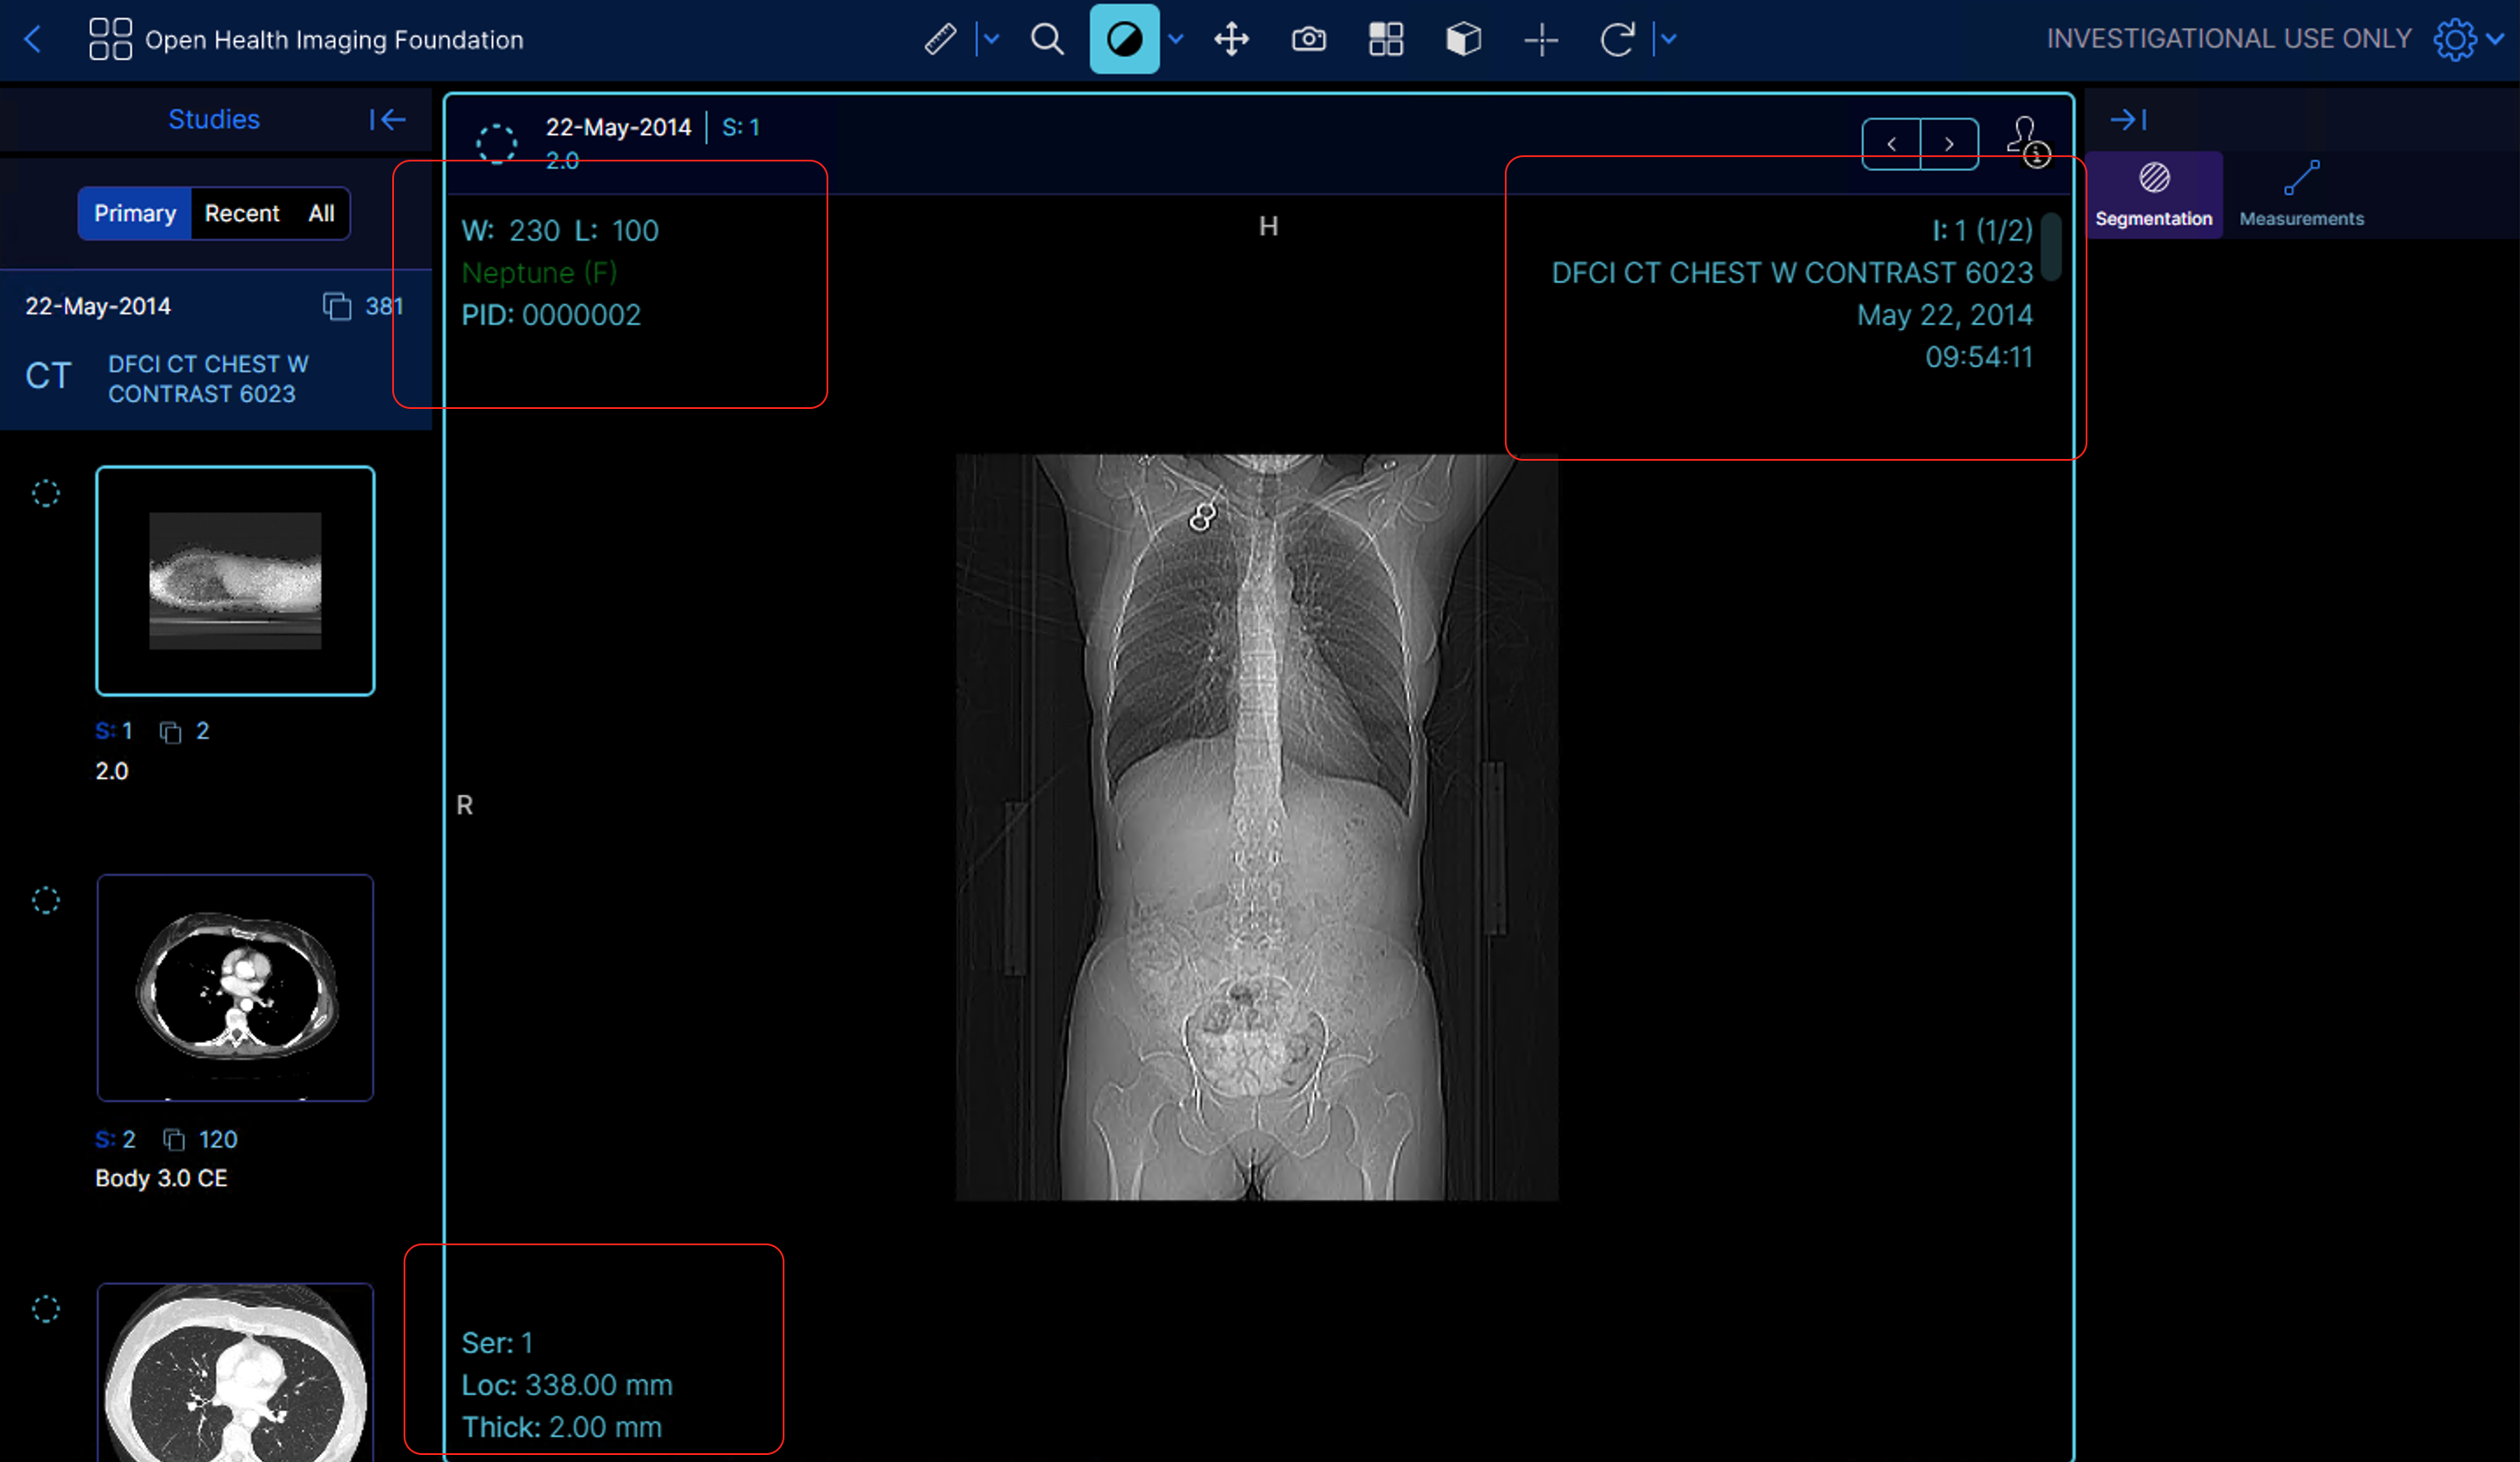Collapse the Studies left panel
2520x1462 pixels.
(387, 120)
